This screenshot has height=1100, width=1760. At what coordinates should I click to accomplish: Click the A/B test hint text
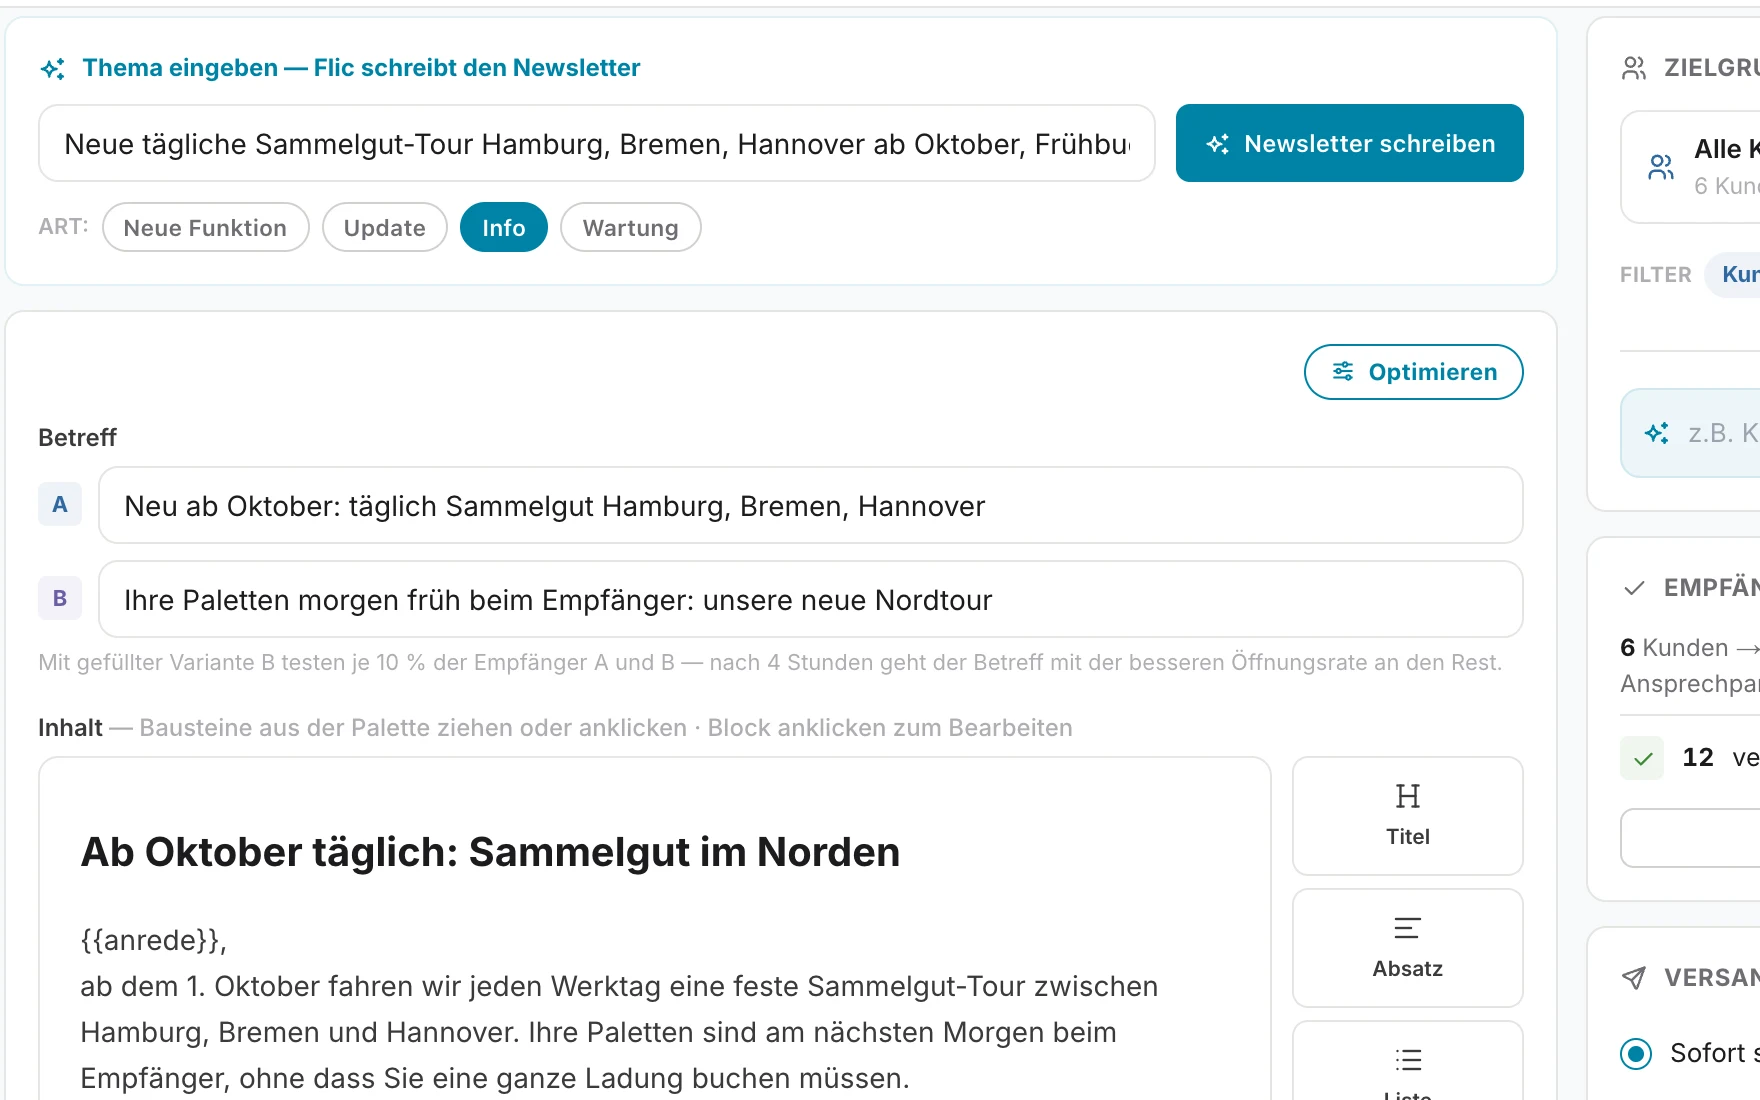click(770, 662)
